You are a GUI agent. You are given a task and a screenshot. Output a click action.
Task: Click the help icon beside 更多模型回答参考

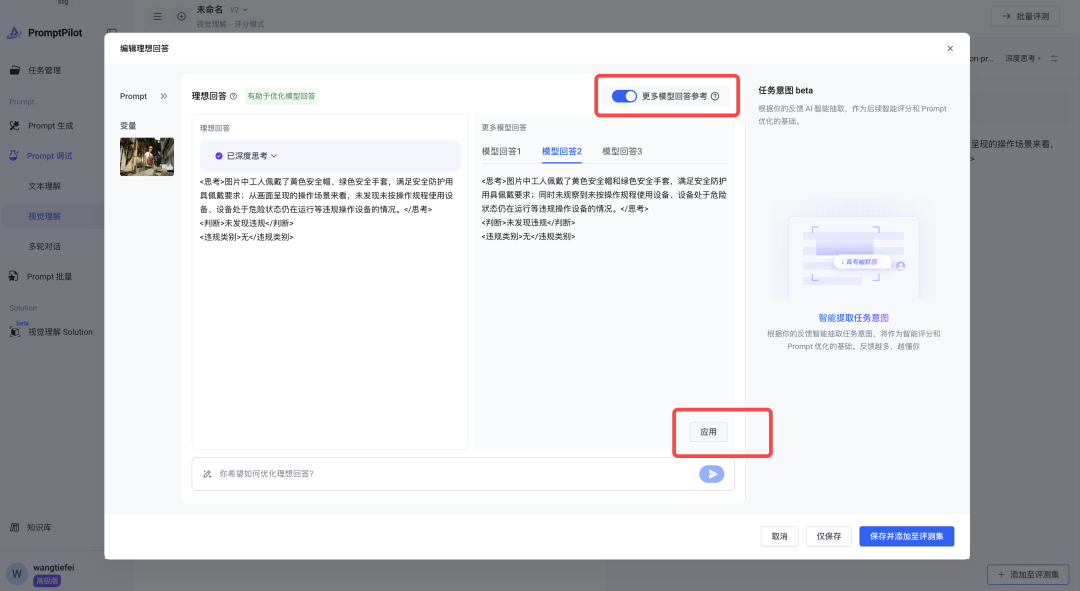[x=715, y=96]
